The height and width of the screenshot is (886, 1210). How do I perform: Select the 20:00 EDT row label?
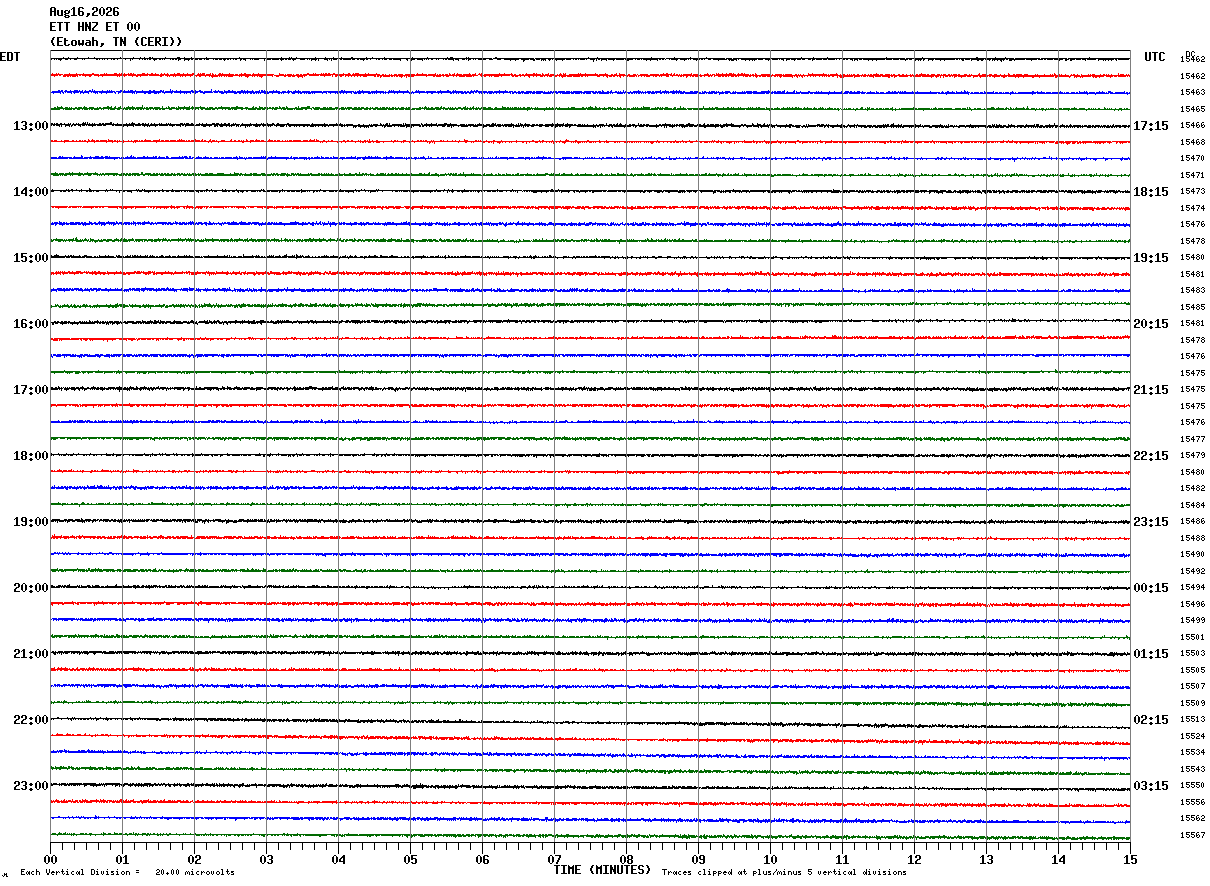tap(31, 588)
